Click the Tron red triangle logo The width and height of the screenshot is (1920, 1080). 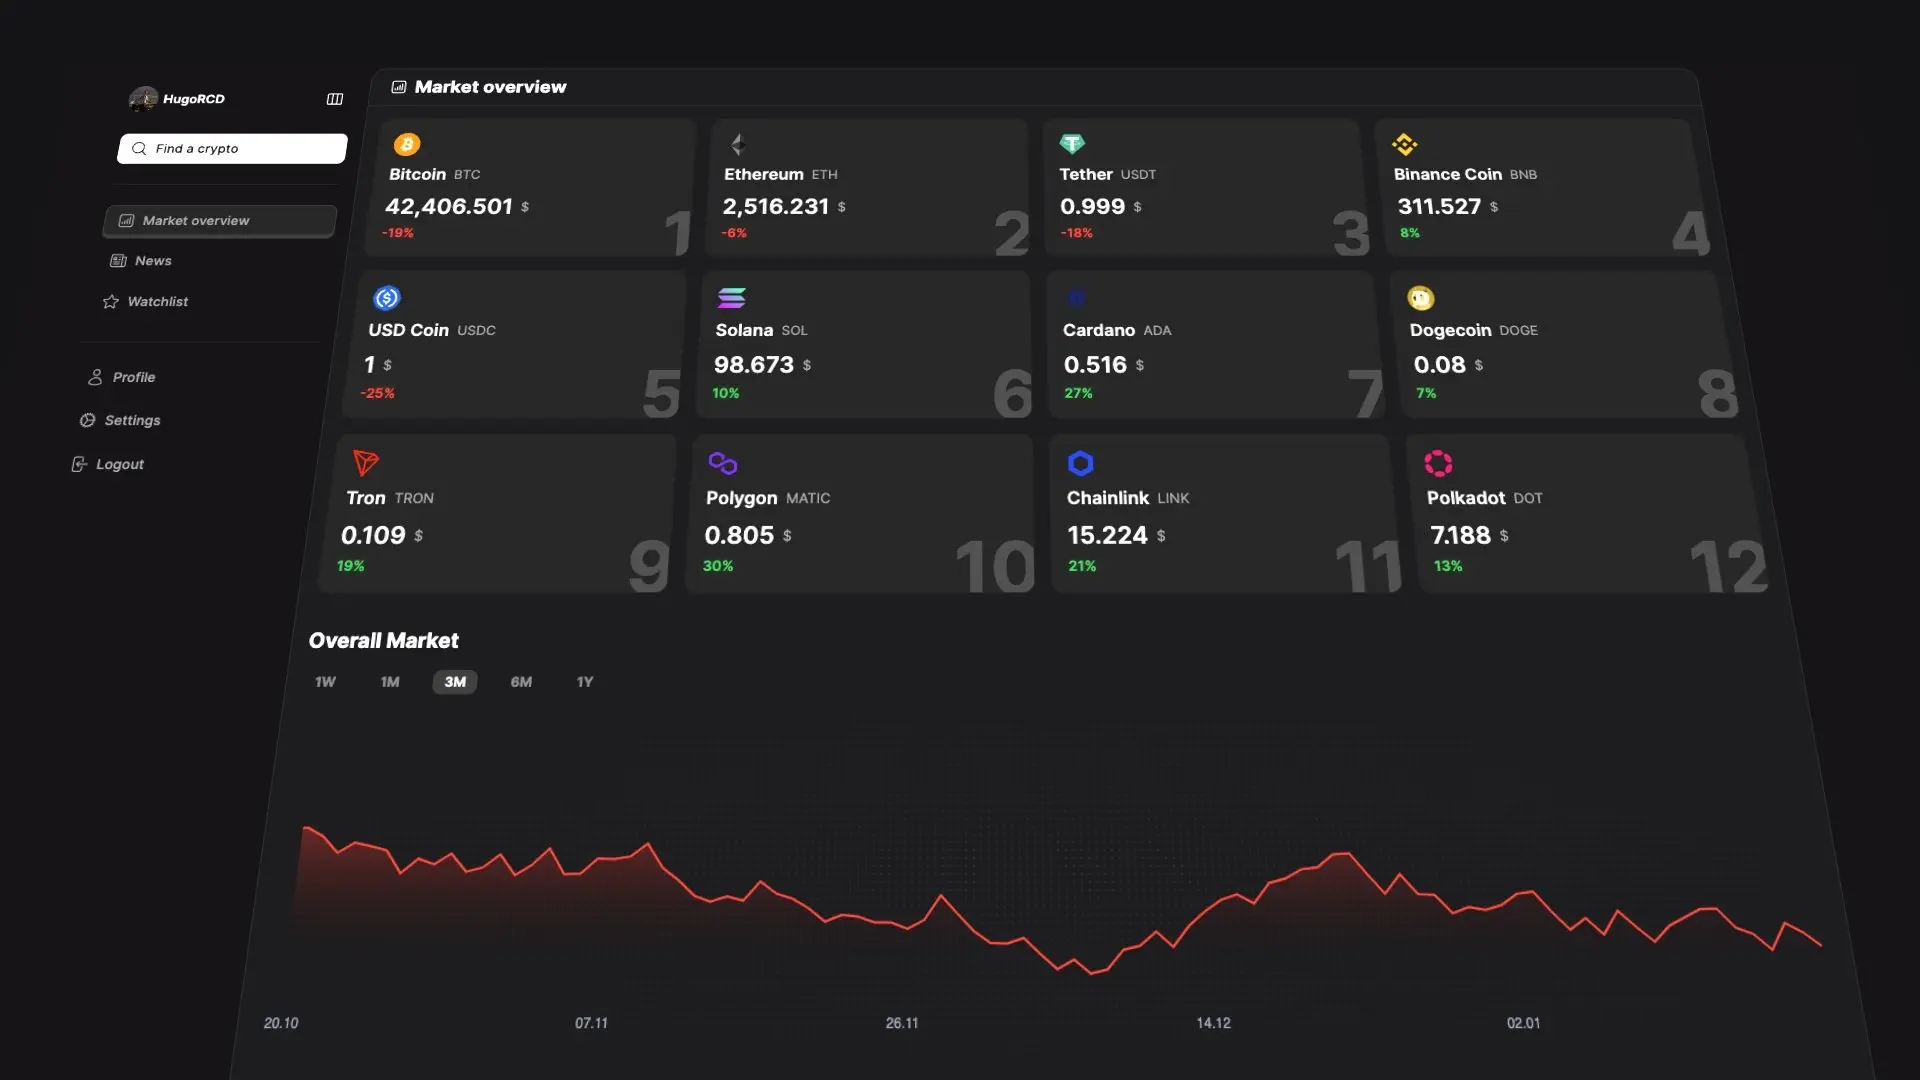pos(366,463)
